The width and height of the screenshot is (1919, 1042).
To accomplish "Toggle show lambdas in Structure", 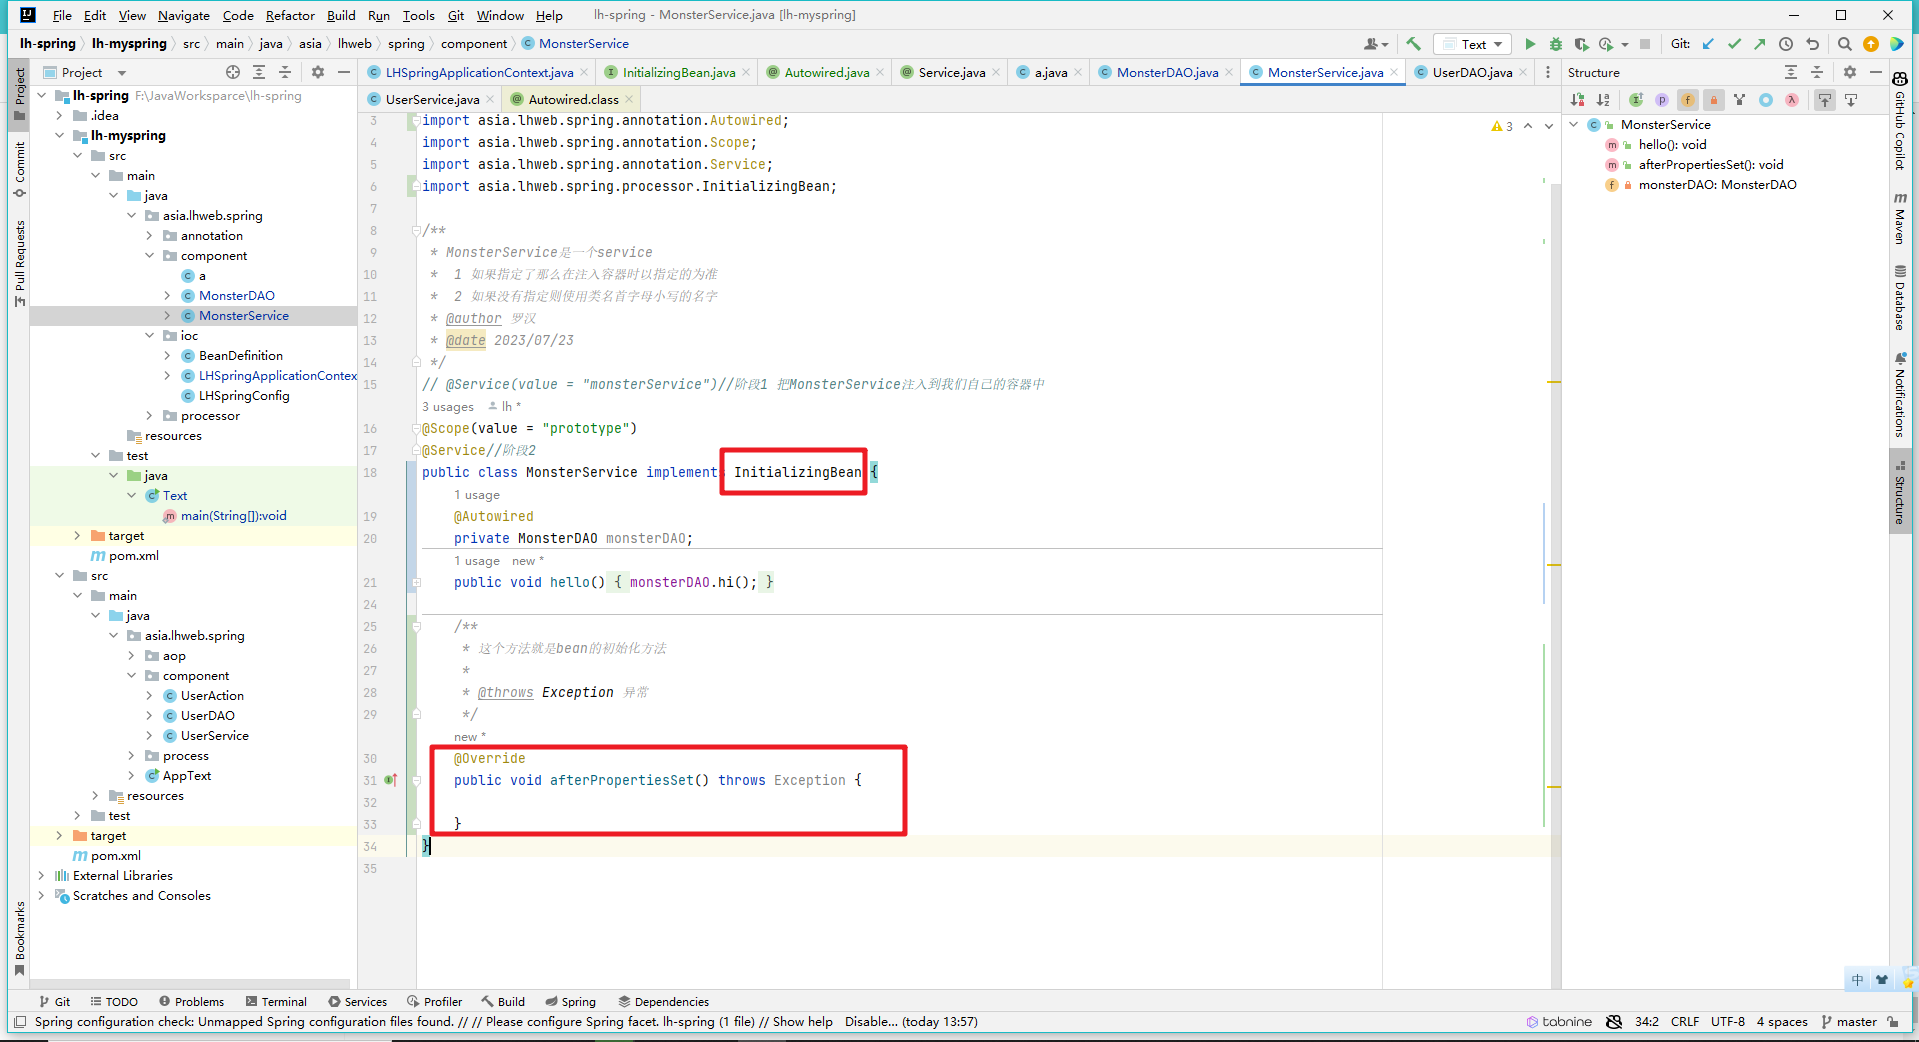I will coord(1792,100).
